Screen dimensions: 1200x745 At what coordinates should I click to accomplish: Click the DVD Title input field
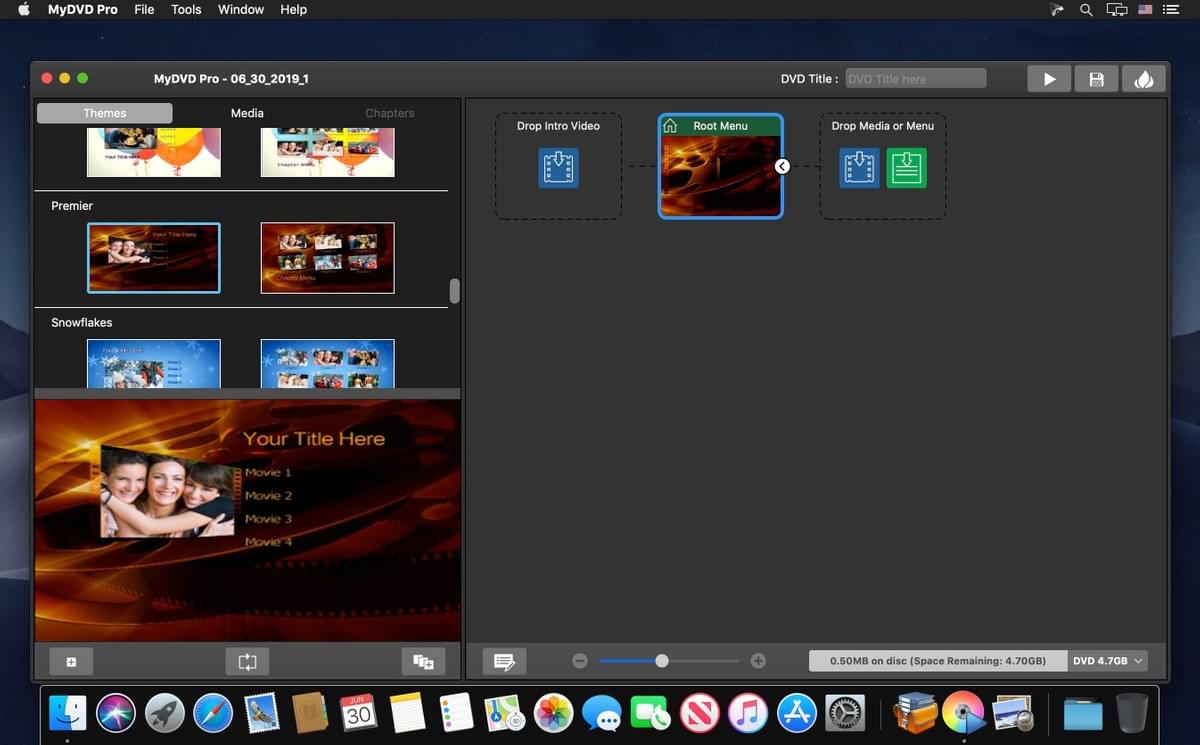pos(916,79)
